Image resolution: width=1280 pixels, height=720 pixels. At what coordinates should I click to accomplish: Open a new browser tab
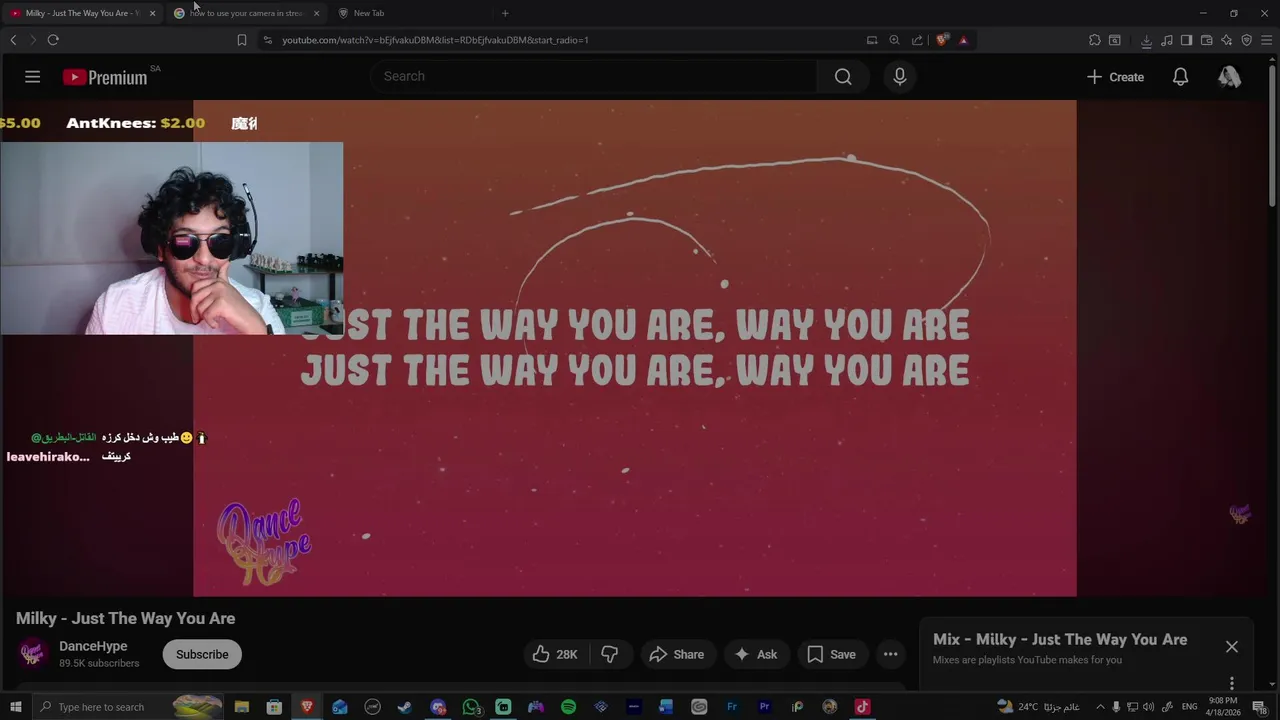click(505, 13)
